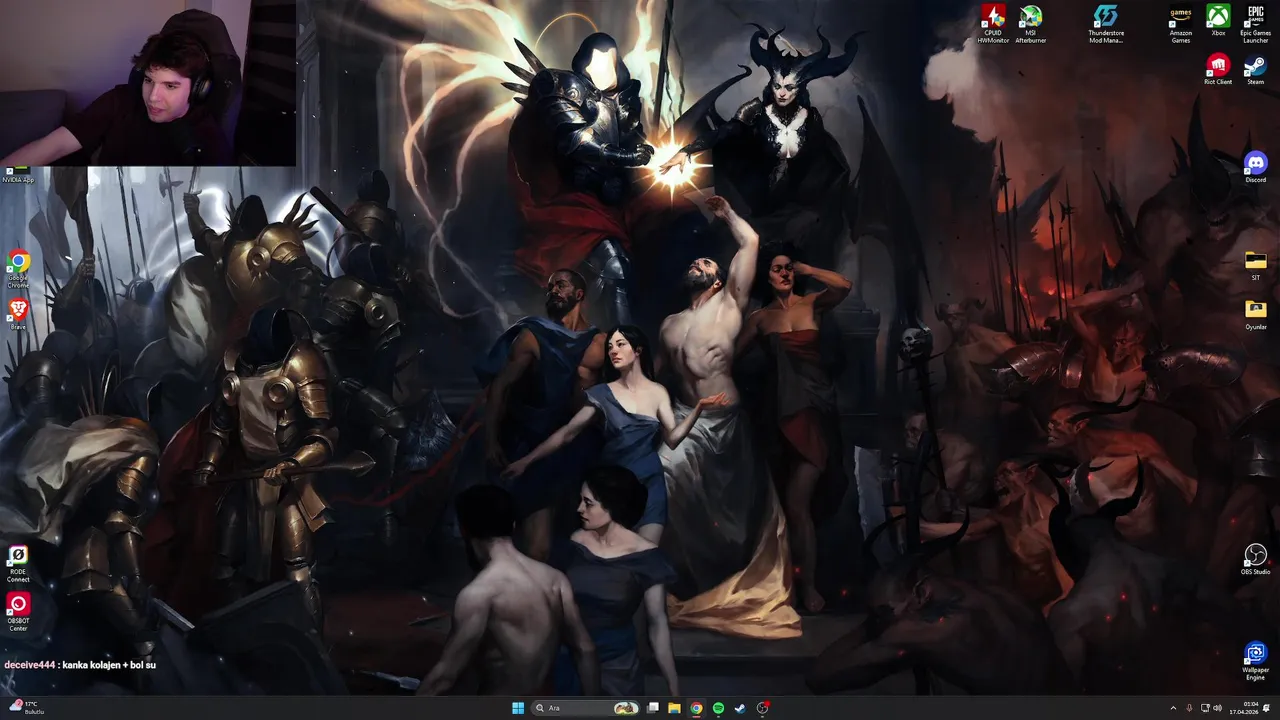The height and width of the screenshot is (720, 1280).
Task: Launch Epic Games Launcher shortcut
Action: [1255, 23]
